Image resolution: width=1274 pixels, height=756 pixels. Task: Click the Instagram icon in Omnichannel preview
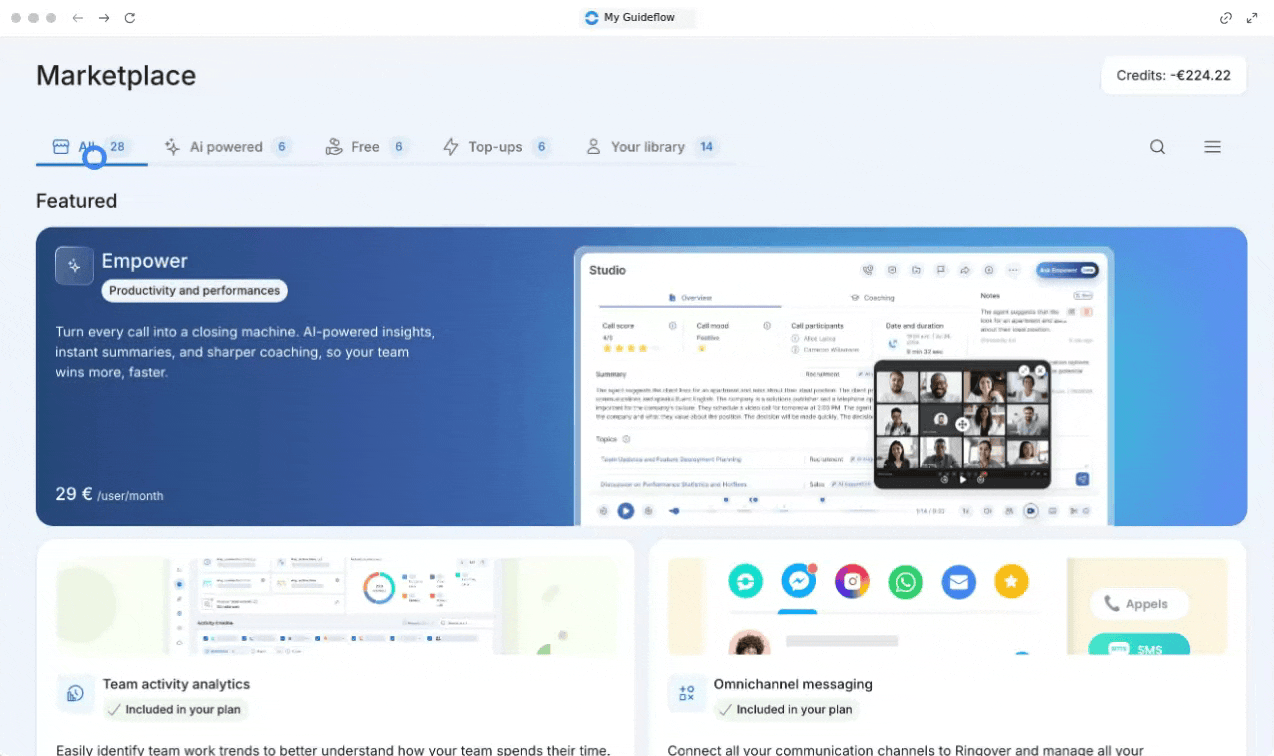(x=852, y=581)
